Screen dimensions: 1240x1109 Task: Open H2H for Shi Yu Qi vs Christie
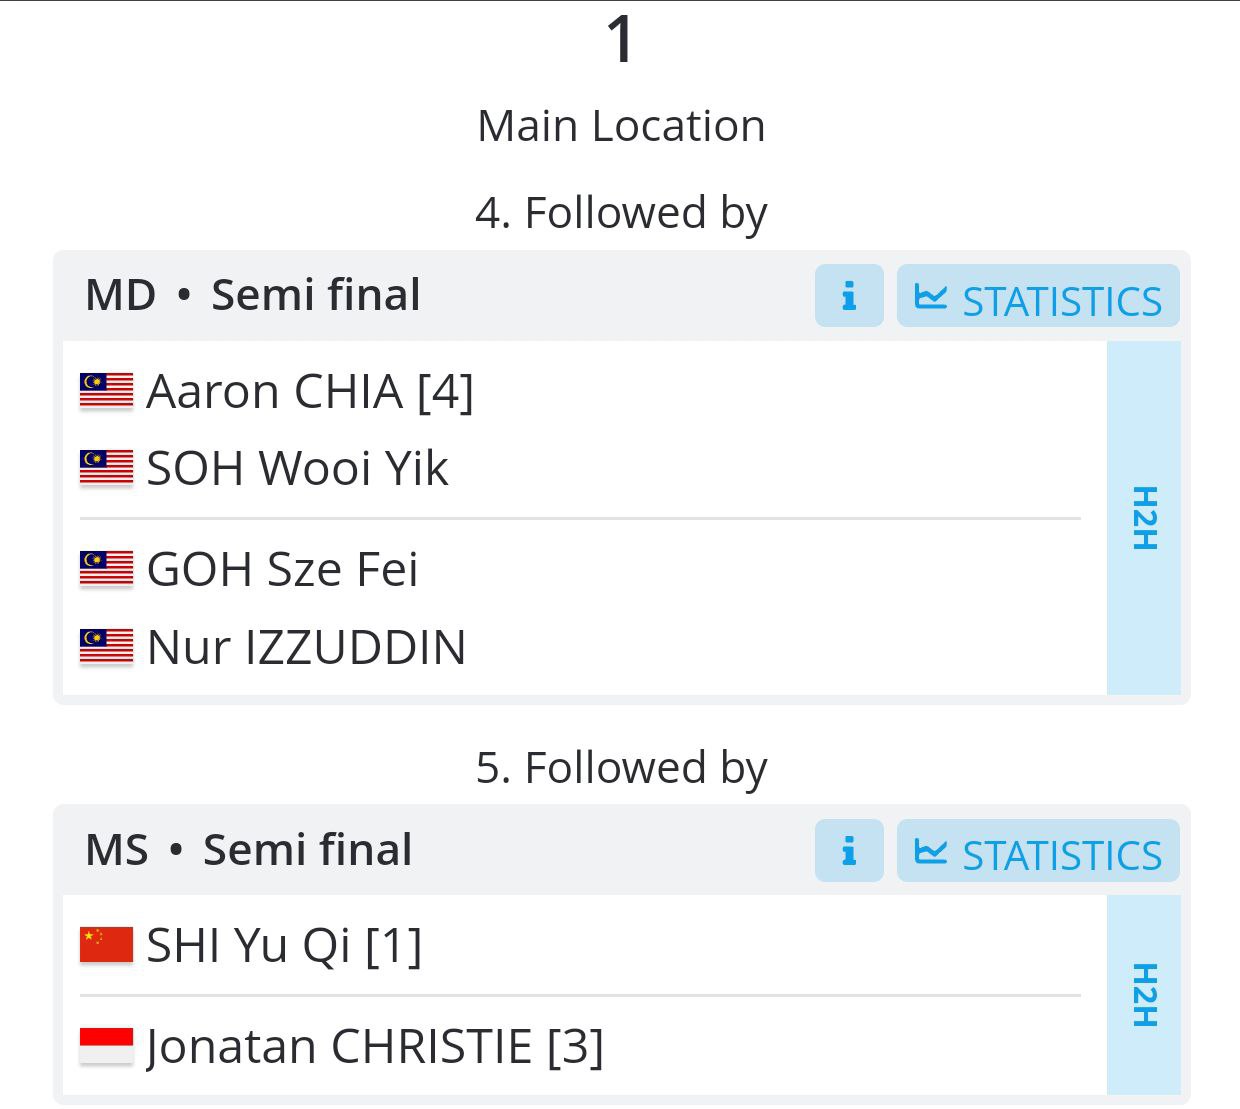[1144, 995]
